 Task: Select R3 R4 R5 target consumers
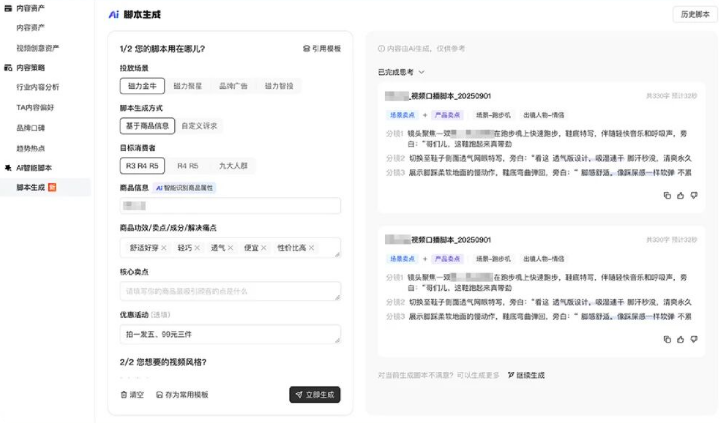(142, 166)
